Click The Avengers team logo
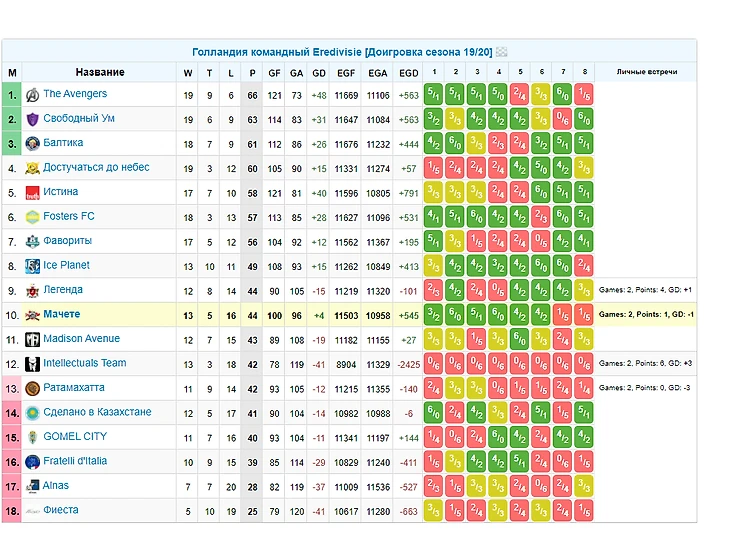 point(32,95)
